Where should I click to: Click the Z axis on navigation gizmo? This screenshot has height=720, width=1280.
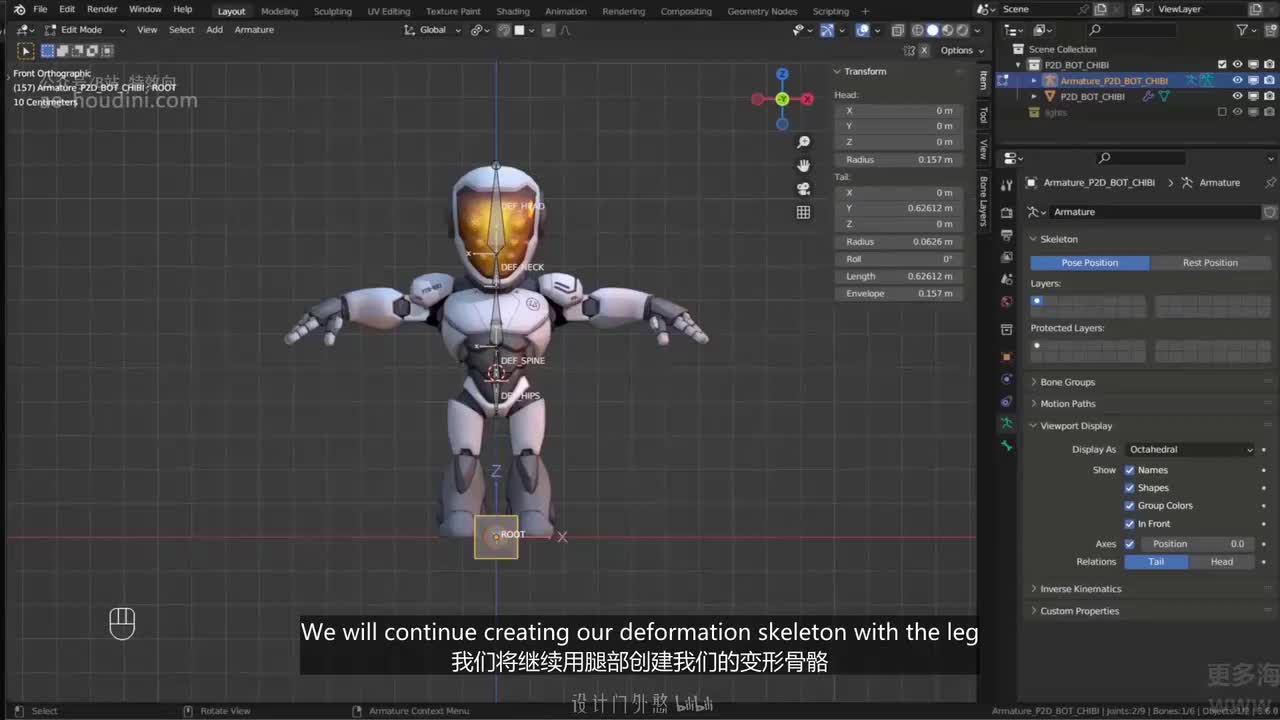[782, 74]
